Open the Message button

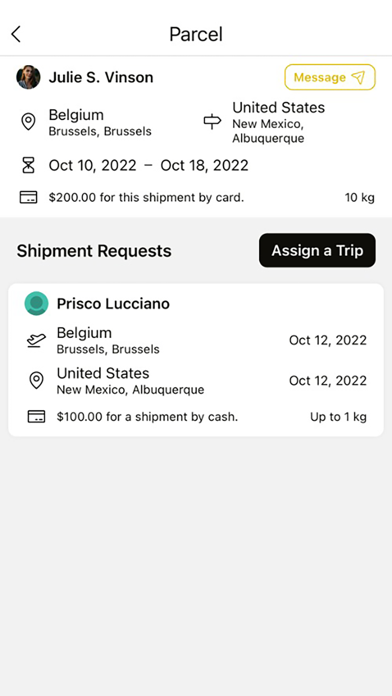point(330,77)
